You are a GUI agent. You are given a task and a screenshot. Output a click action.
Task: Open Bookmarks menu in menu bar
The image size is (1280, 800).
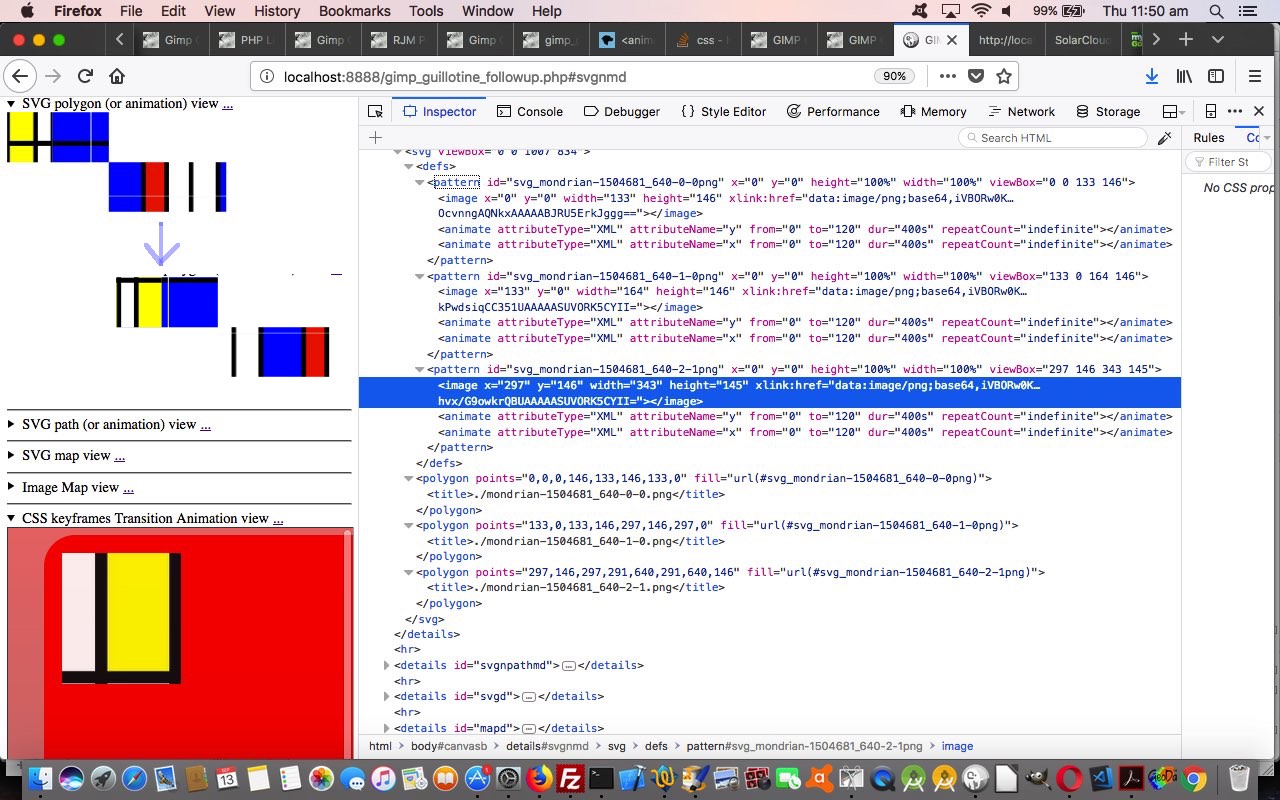354,11
